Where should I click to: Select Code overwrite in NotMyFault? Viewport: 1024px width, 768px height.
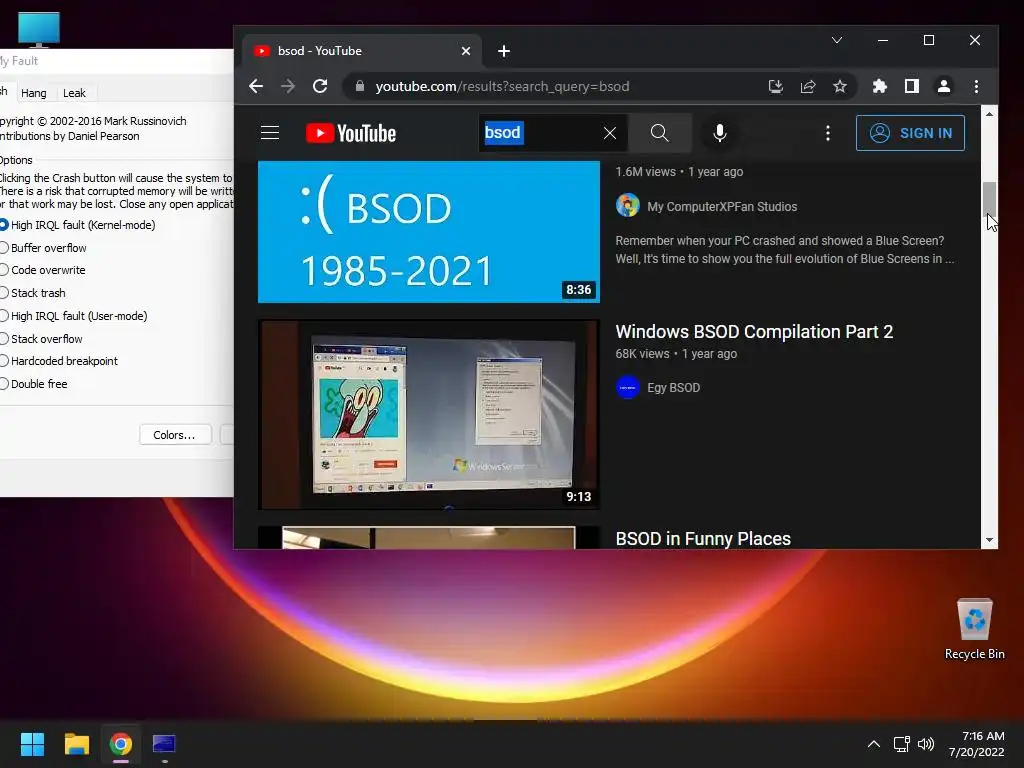(x=42, y=270)
